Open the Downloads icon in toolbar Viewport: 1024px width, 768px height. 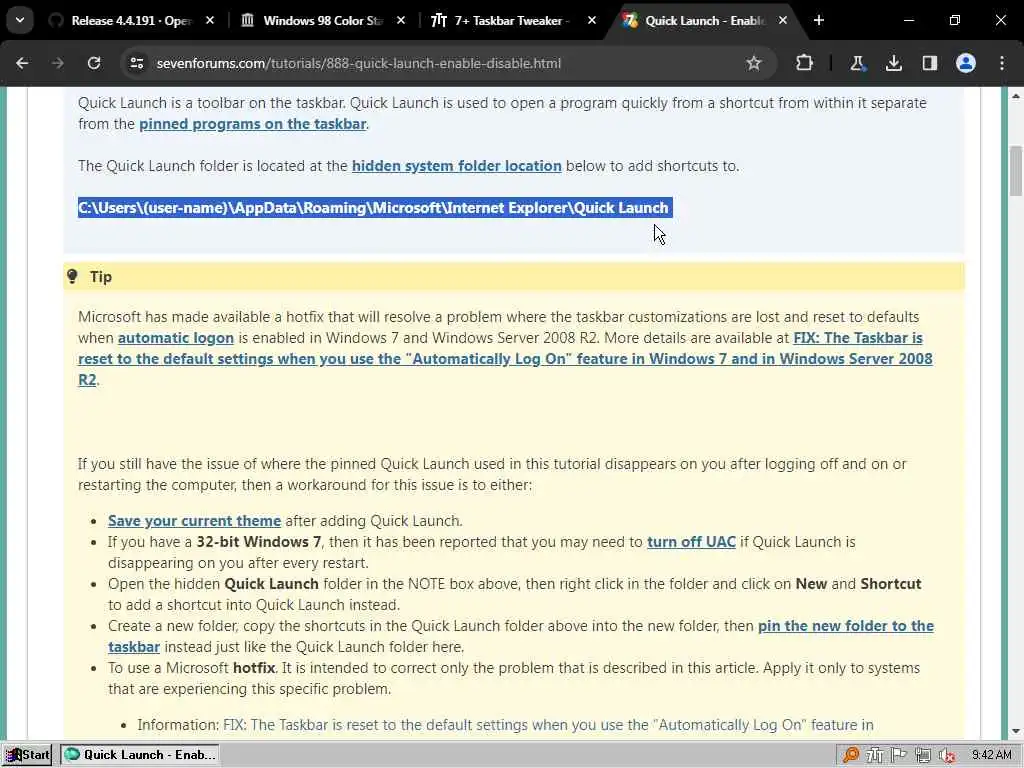tap(893, 63)
